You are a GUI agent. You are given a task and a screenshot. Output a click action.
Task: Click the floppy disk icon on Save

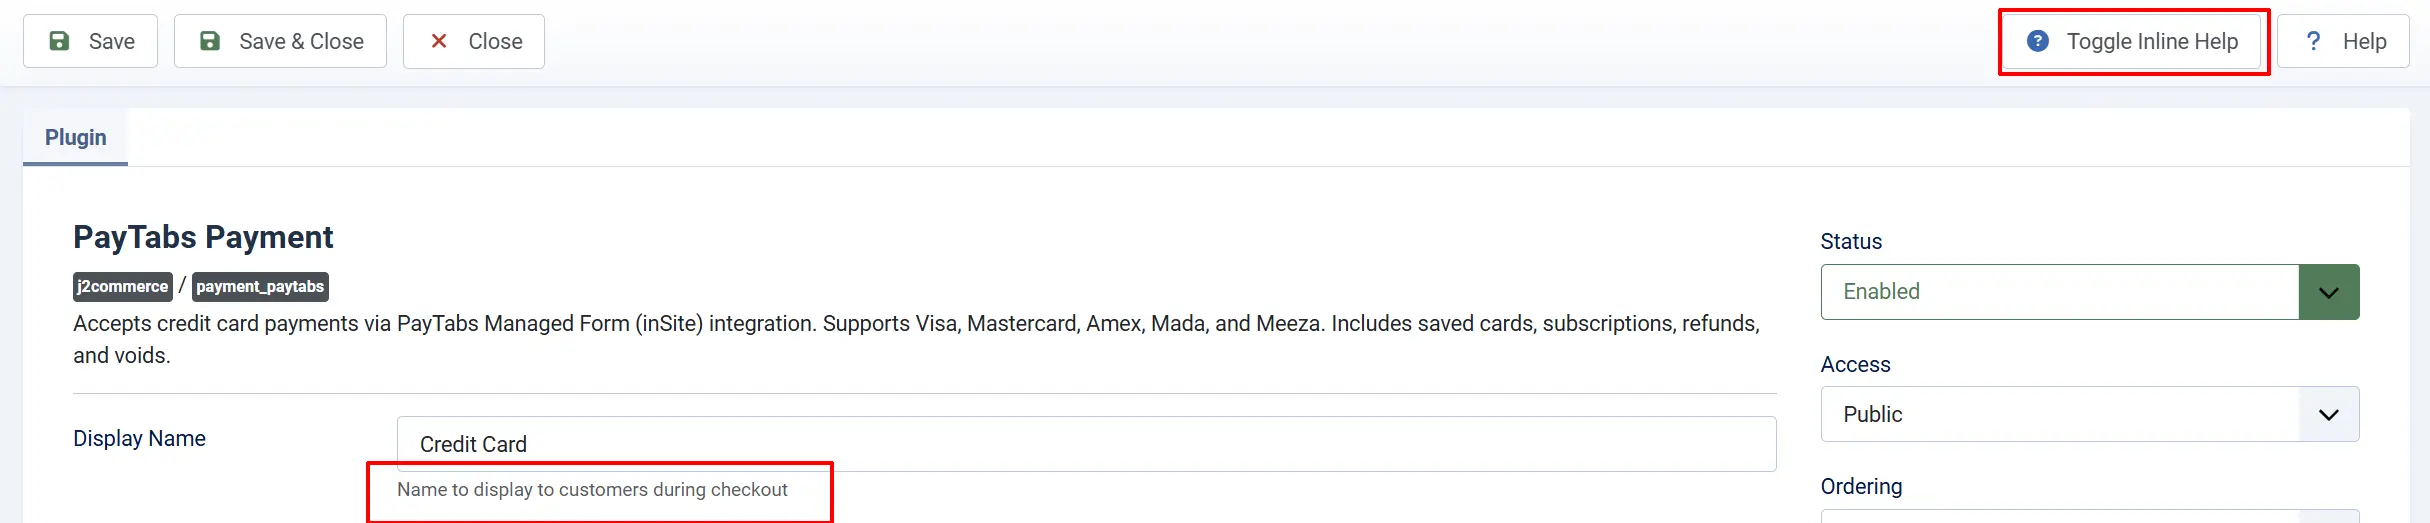click(60, 41)
